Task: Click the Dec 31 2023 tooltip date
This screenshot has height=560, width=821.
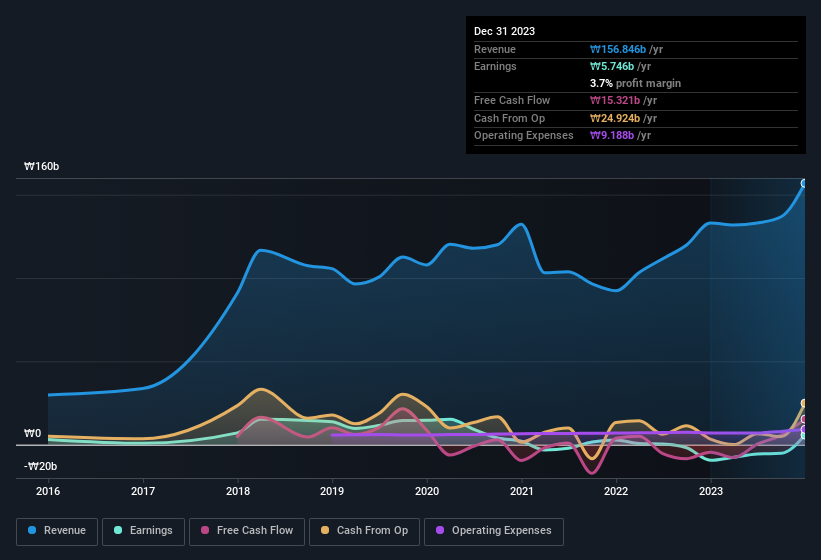Action: tap(504, 31)
